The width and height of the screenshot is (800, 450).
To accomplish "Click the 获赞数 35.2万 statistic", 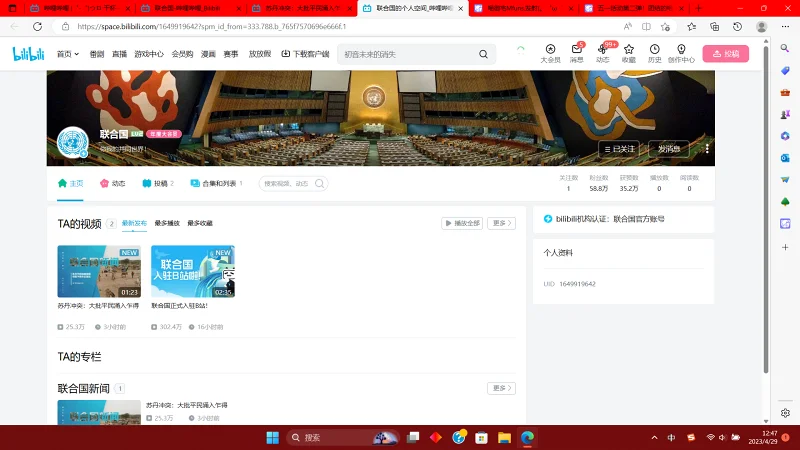I will (629, 183).
